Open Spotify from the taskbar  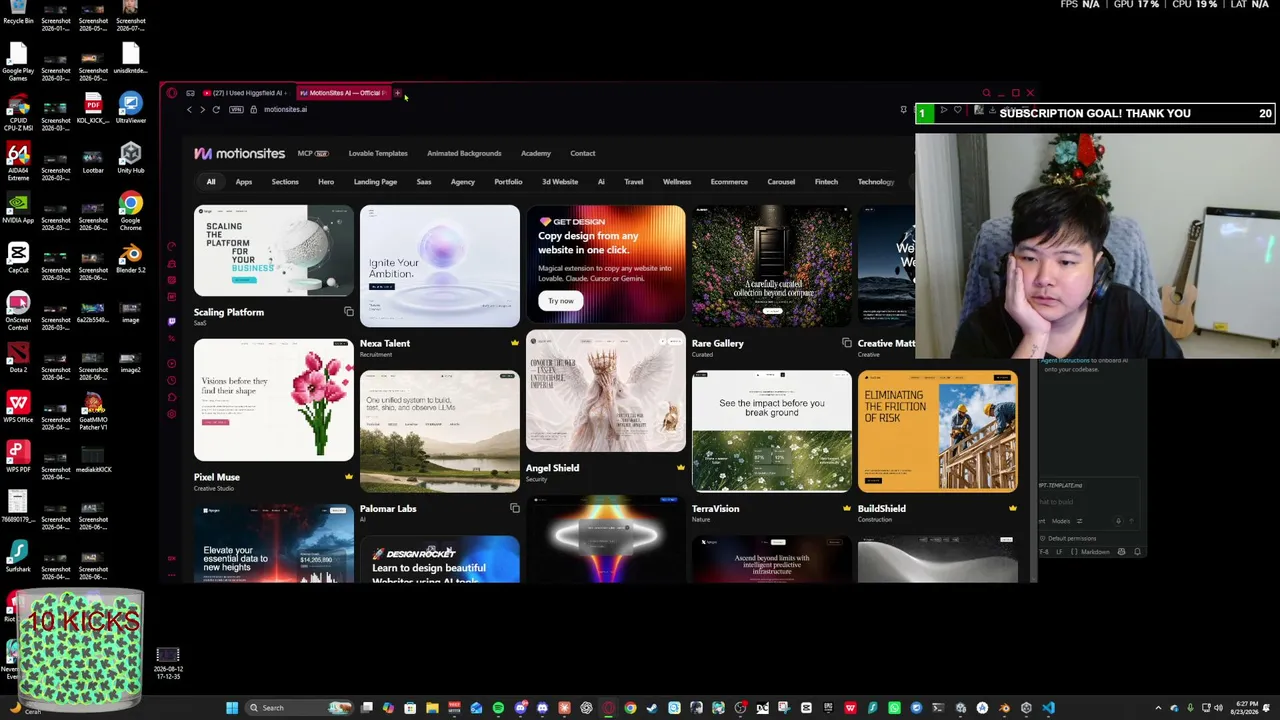click(498, 708)
